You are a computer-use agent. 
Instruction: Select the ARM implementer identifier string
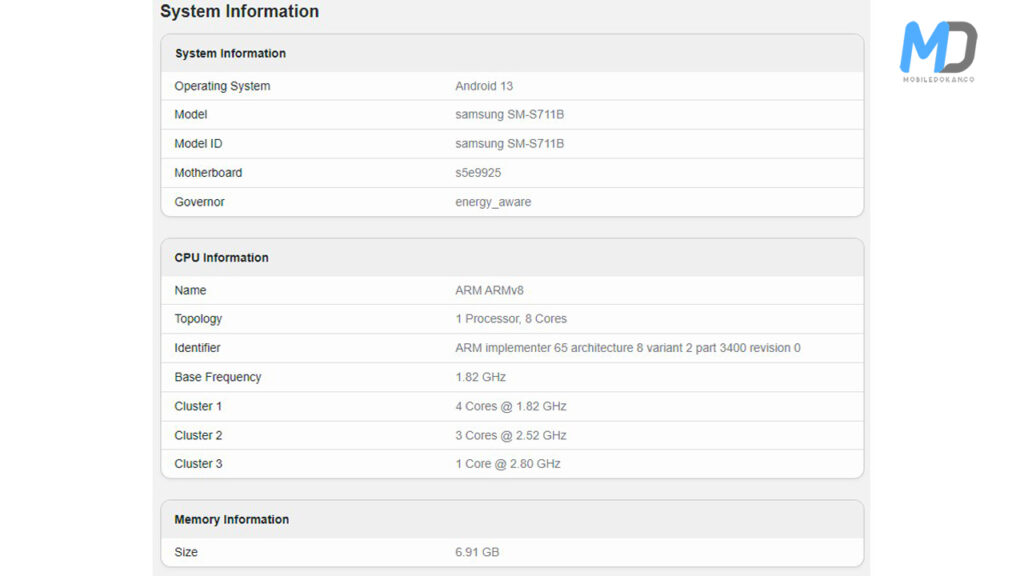[628, 348]
